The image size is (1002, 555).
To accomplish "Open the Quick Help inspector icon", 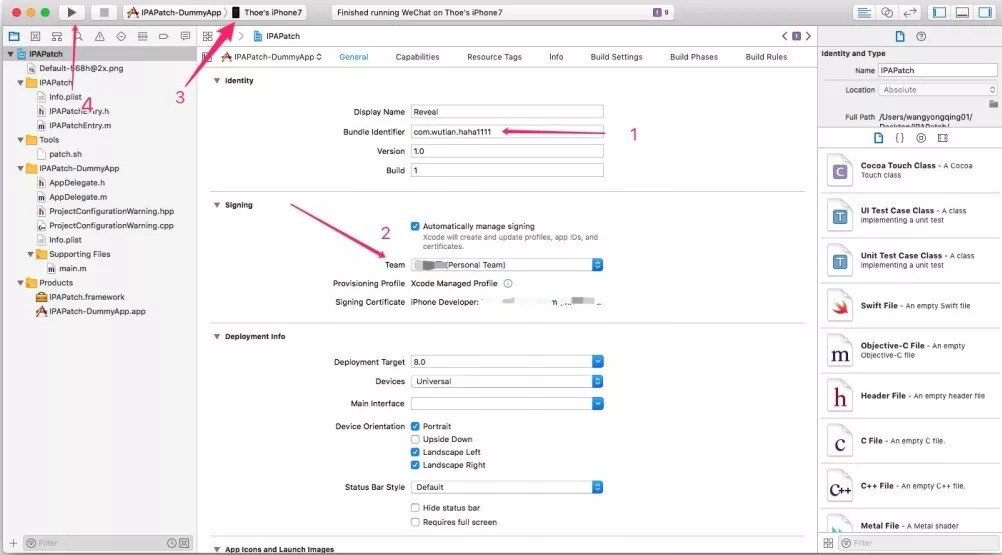I will click(921, 36).
